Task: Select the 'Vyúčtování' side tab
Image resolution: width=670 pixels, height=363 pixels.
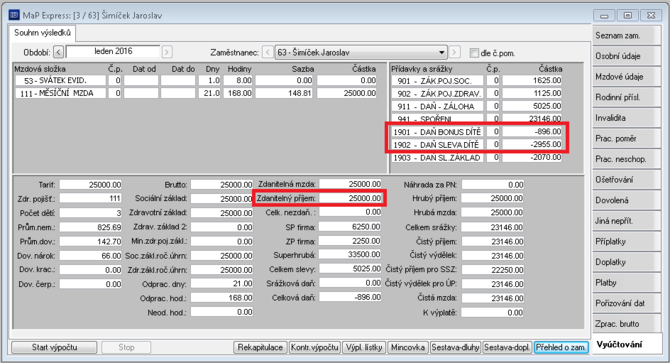Action: 626,344
